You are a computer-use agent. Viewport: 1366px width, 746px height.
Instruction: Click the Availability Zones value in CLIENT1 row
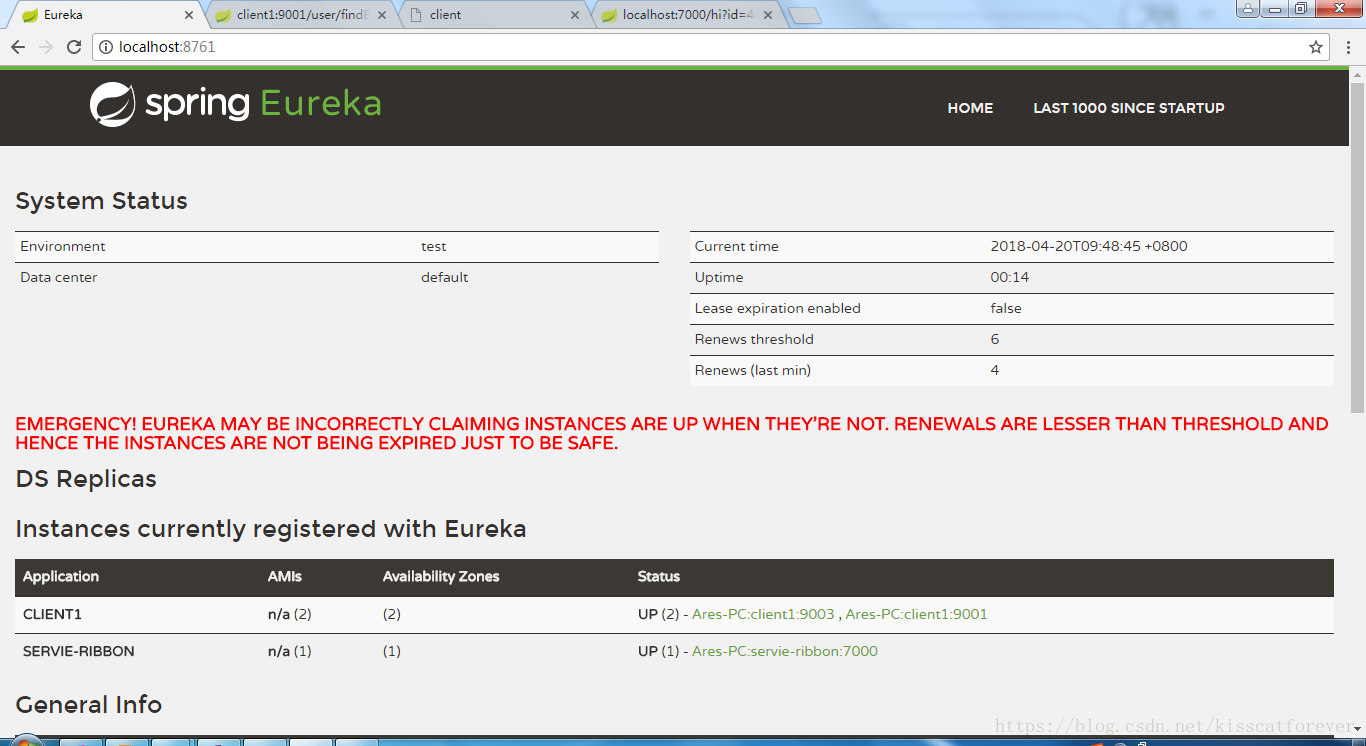(x=392, y=614)
